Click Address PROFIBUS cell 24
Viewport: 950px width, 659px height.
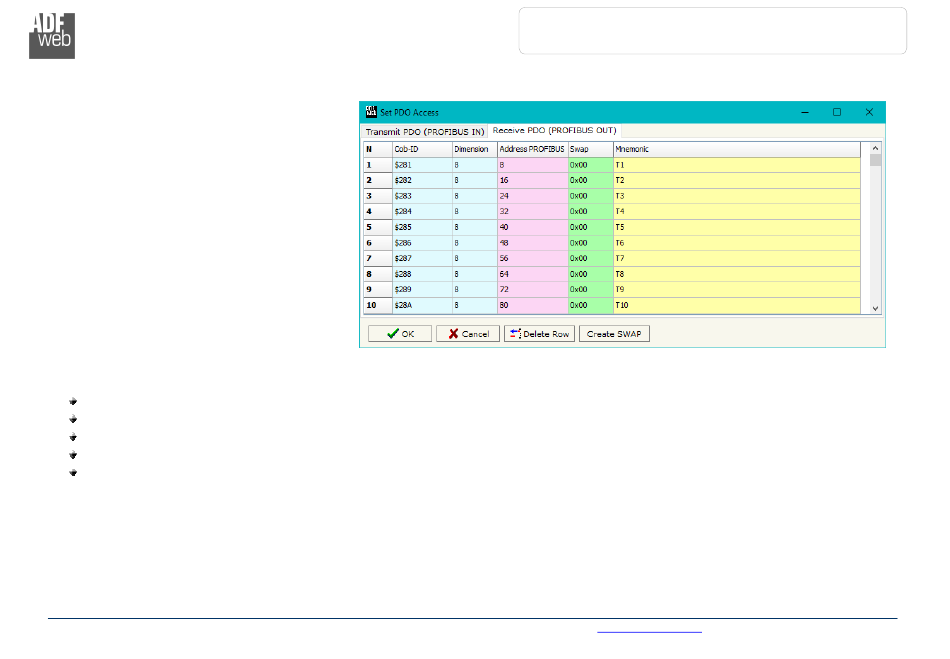[x=533, y=196]
